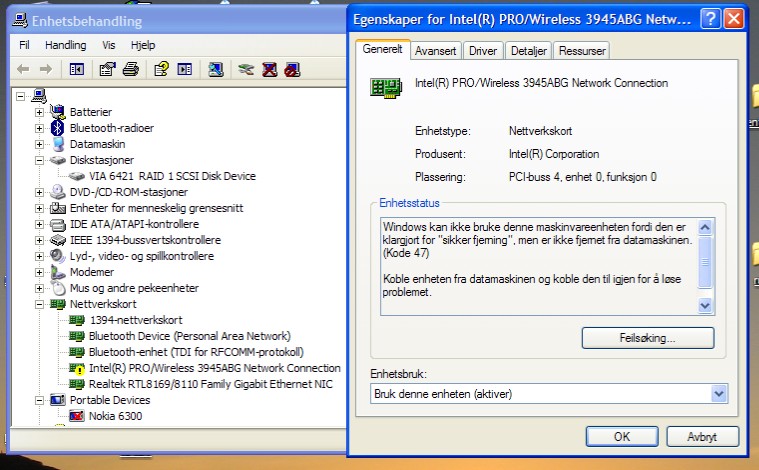Click the Enhetsstatus scrollbar thumb
The image size is (759, 470).
pyautogui.click(x=705, y=262)
